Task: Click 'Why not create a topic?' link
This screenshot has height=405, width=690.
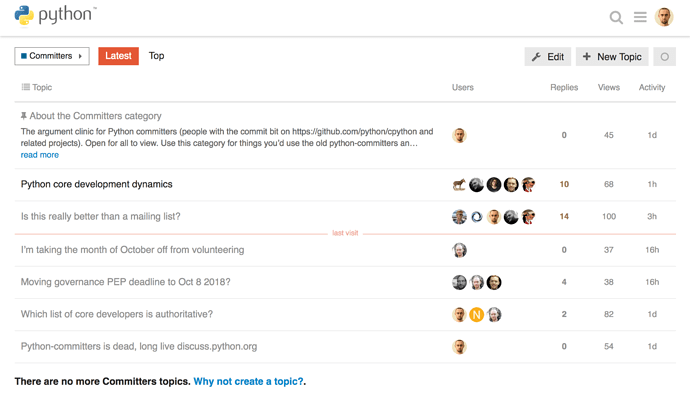Action: click(x=248, y=381)
